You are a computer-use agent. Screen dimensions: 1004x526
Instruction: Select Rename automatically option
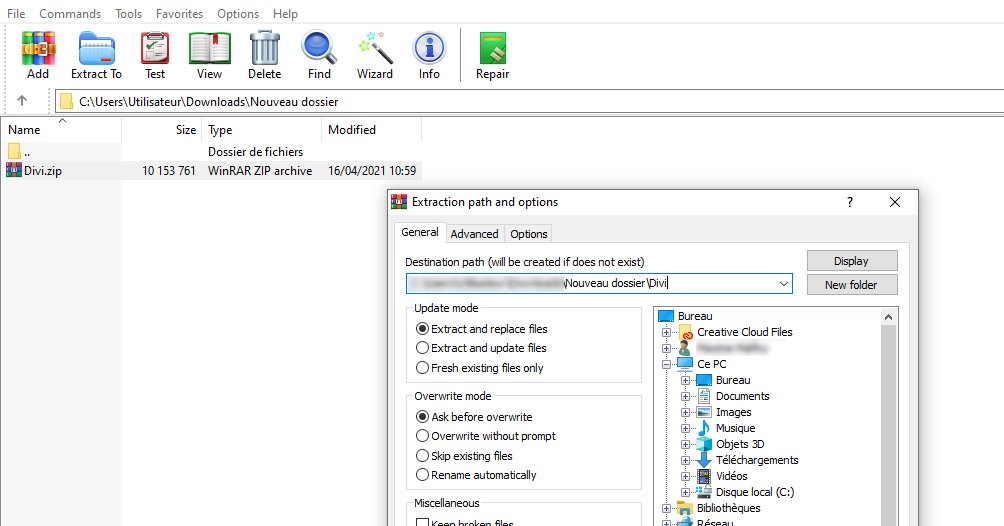tap(422, 475)
